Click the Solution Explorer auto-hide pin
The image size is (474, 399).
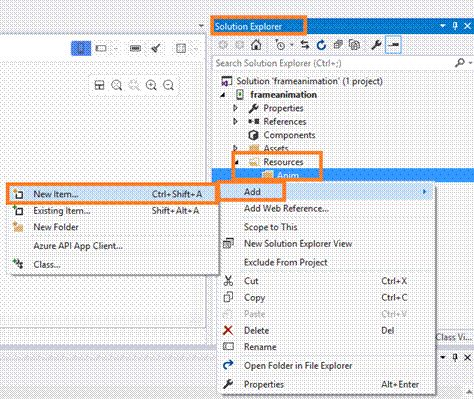click(x=455, y=26)
